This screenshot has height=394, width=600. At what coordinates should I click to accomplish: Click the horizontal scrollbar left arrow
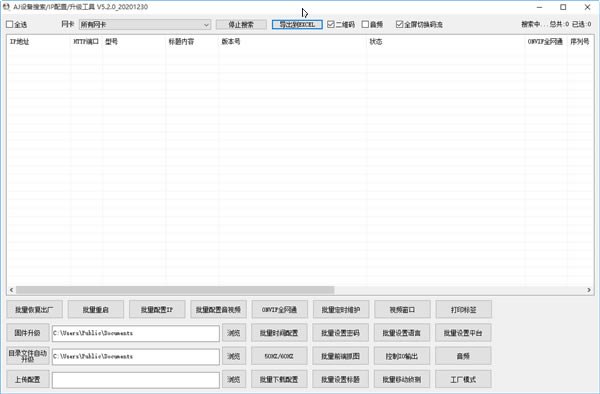[11, 290]
